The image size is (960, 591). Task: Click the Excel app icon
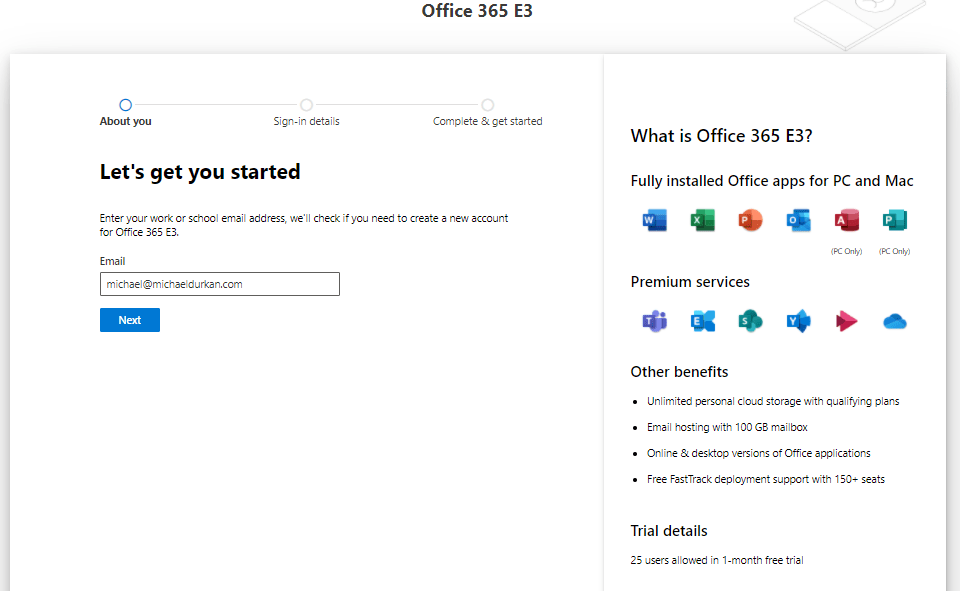tap(703, 221)
